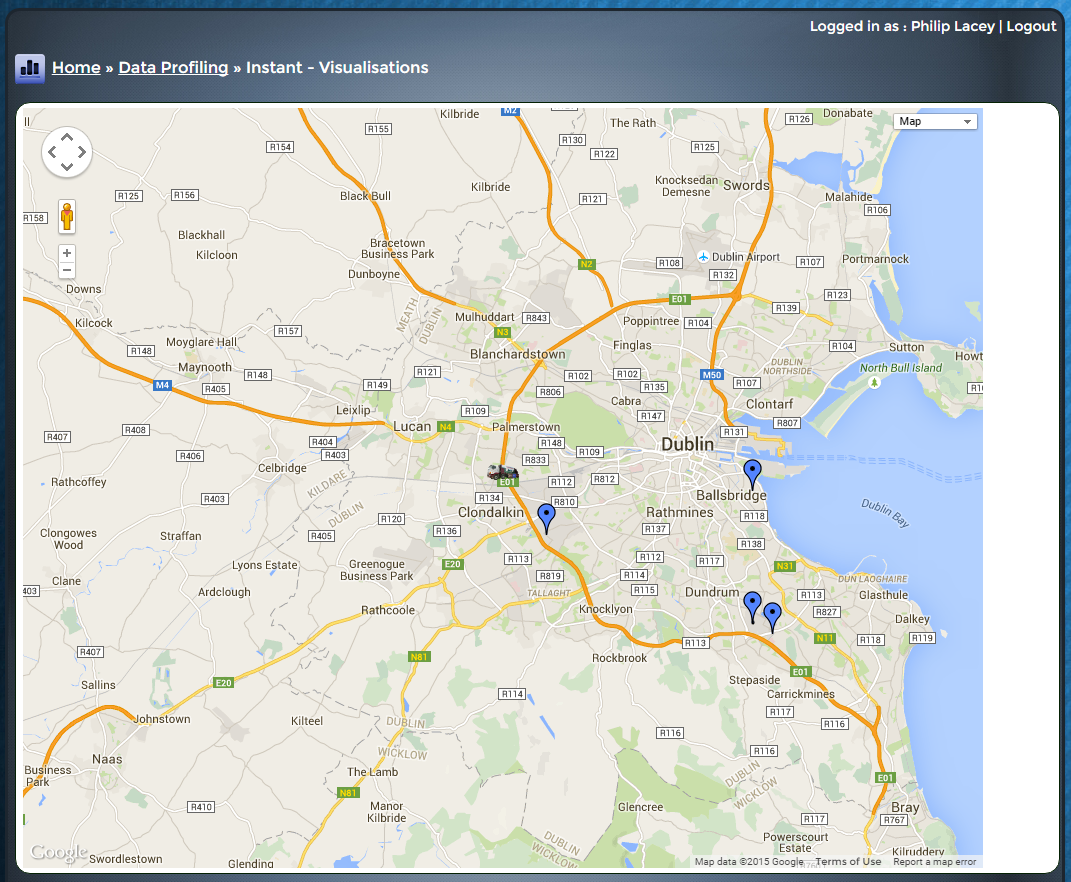Zoom out with the minus button
The image size is (1071, 882).
coord(67,271)
